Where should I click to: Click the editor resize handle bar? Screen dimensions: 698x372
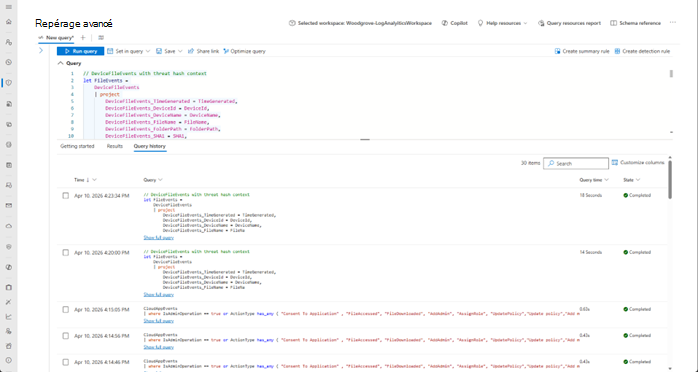(365, 140)
